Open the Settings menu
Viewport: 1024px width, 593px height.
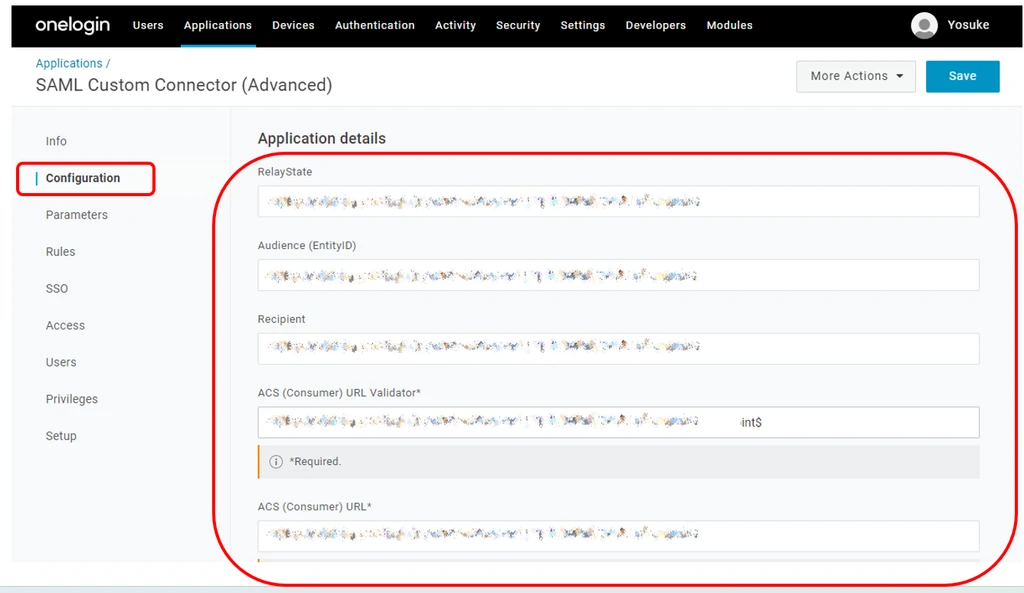[x=583, y=25]
